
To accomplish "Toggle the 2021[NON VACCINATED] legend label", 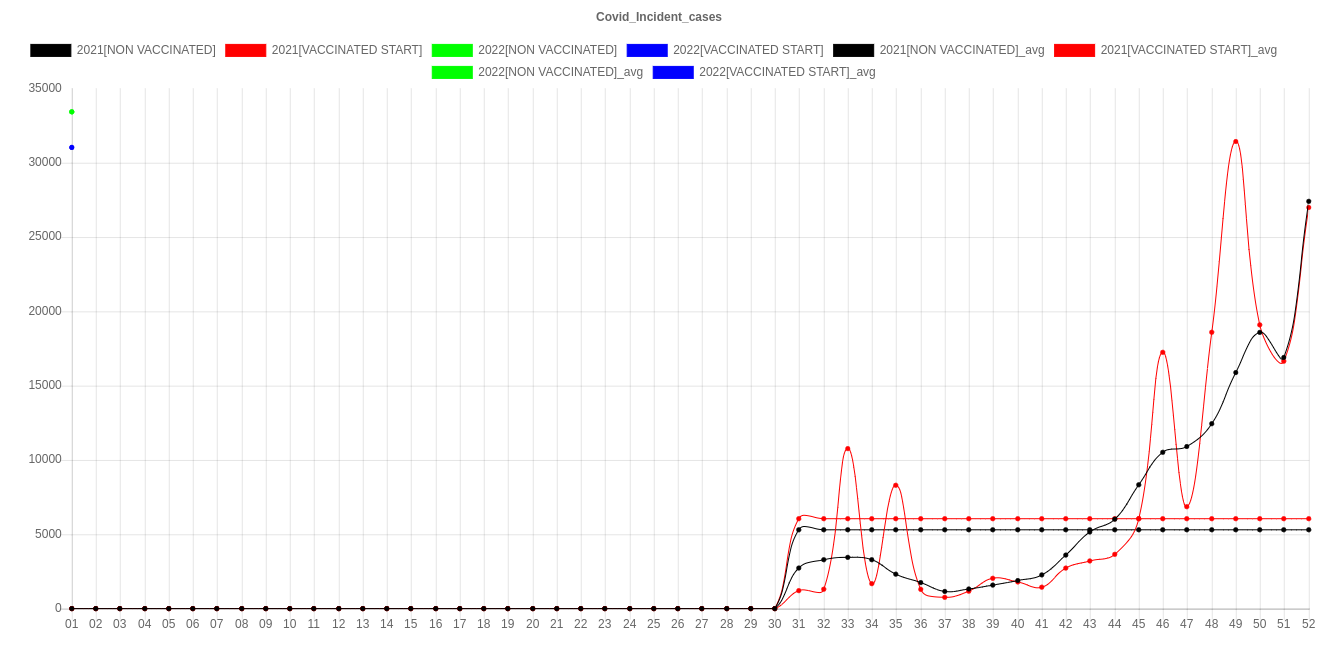I will [146, 50].
